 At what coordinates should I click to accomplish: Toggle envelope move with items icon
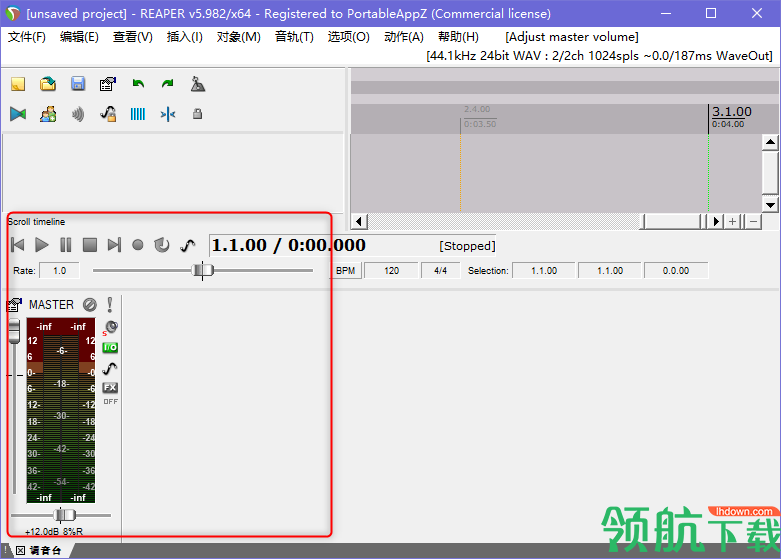108,114
